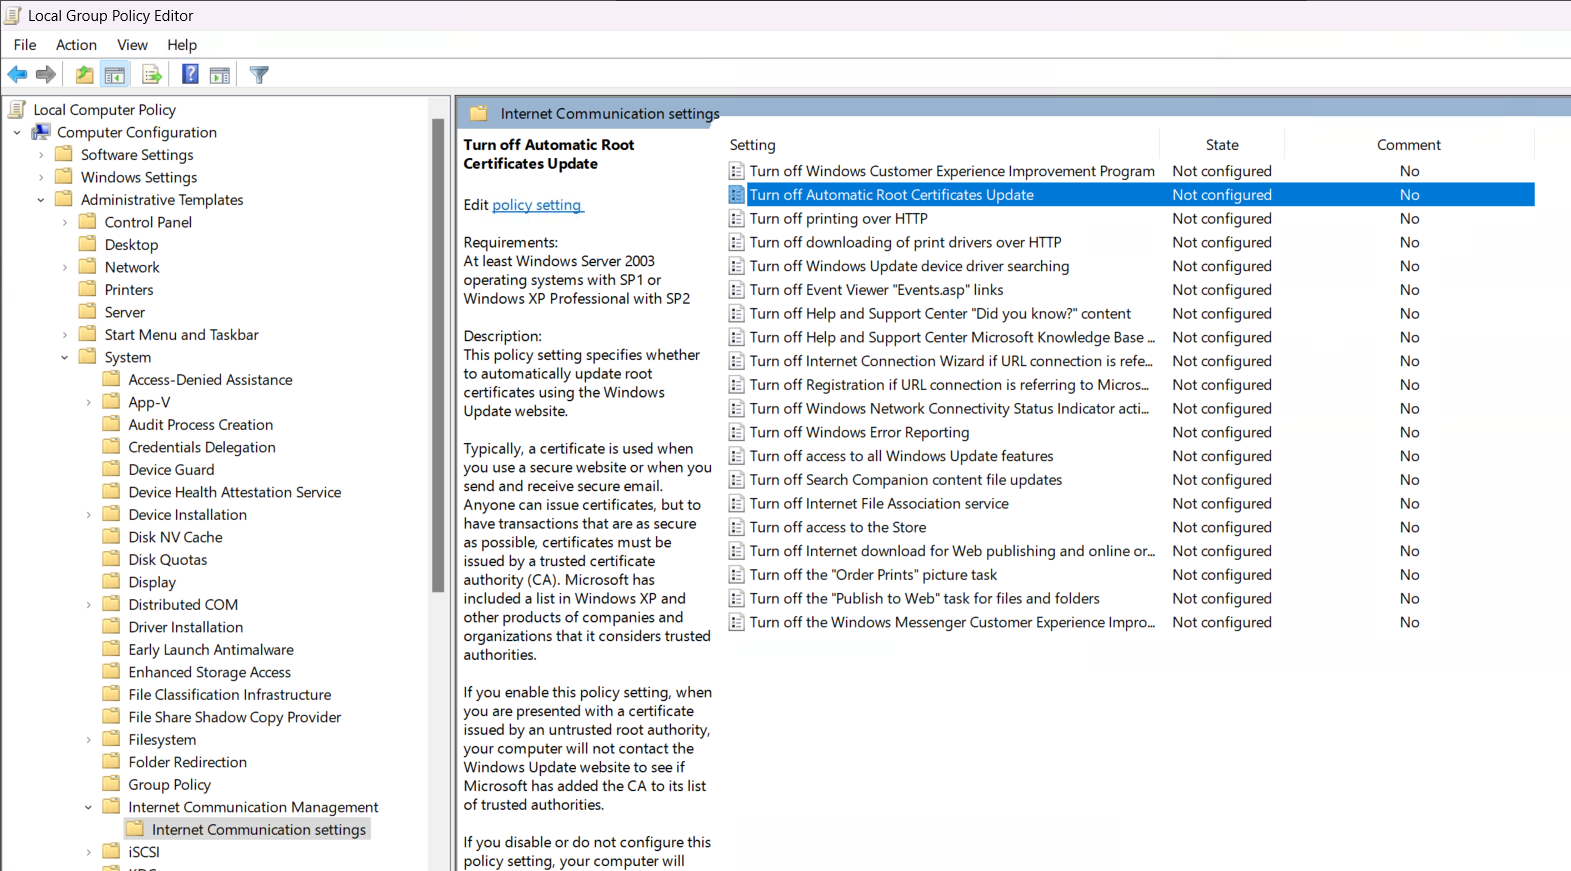Click the Filter funnel toolbar icon
Screen dimensions: 1571x871
pyautogui.click(x=259, y=75)
